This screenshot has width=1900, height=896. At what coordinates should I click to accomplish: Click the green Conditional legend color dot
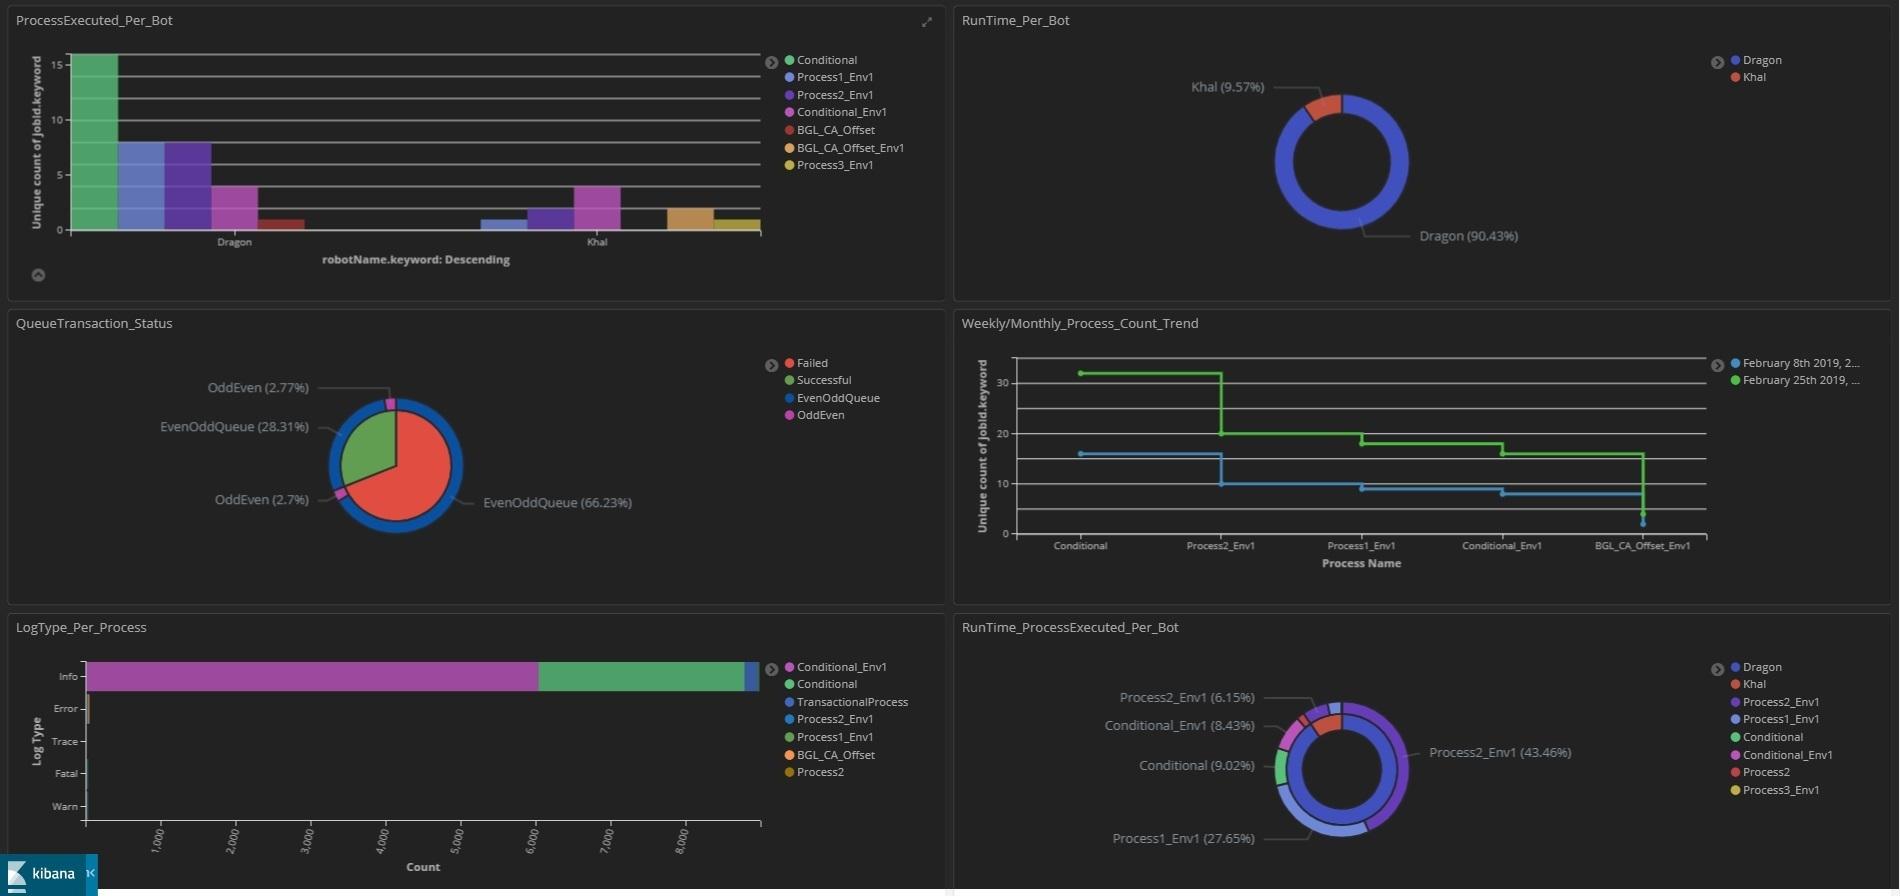(x=790, y=60)
